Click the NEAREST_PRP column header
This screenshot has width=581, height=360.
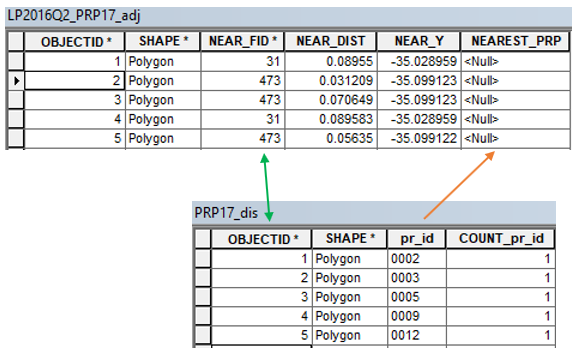(515, 41)
